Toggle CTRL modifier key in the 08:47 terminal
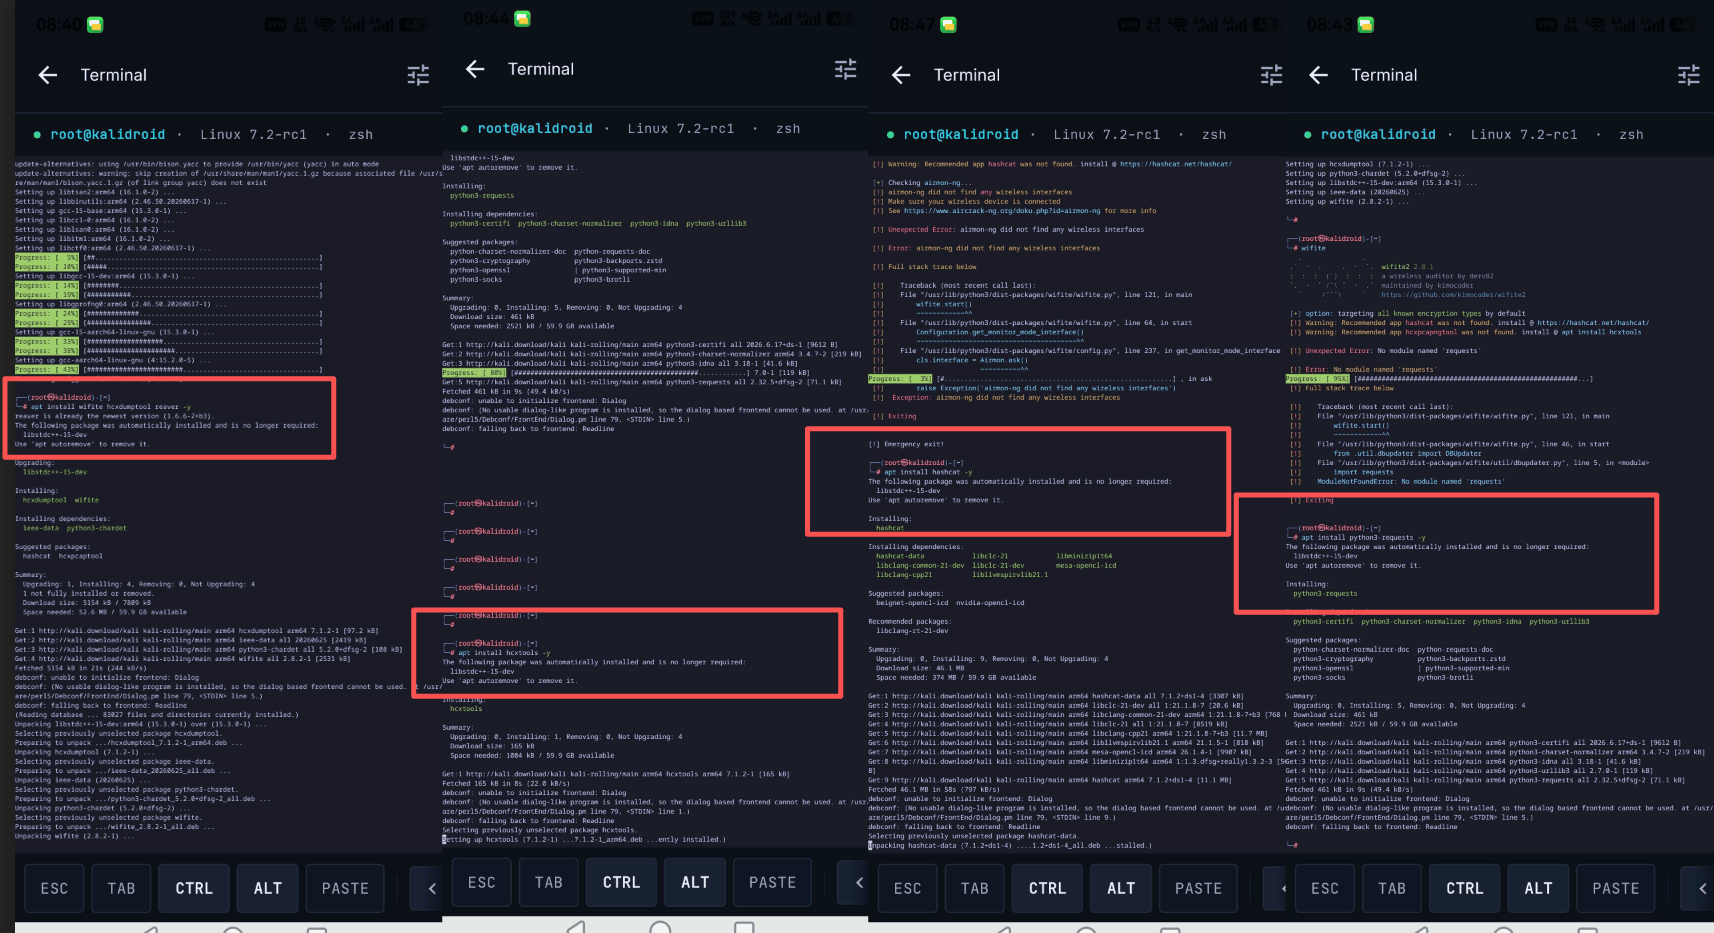Viewport: 1714px width, 933px height. pos(1047,888)
